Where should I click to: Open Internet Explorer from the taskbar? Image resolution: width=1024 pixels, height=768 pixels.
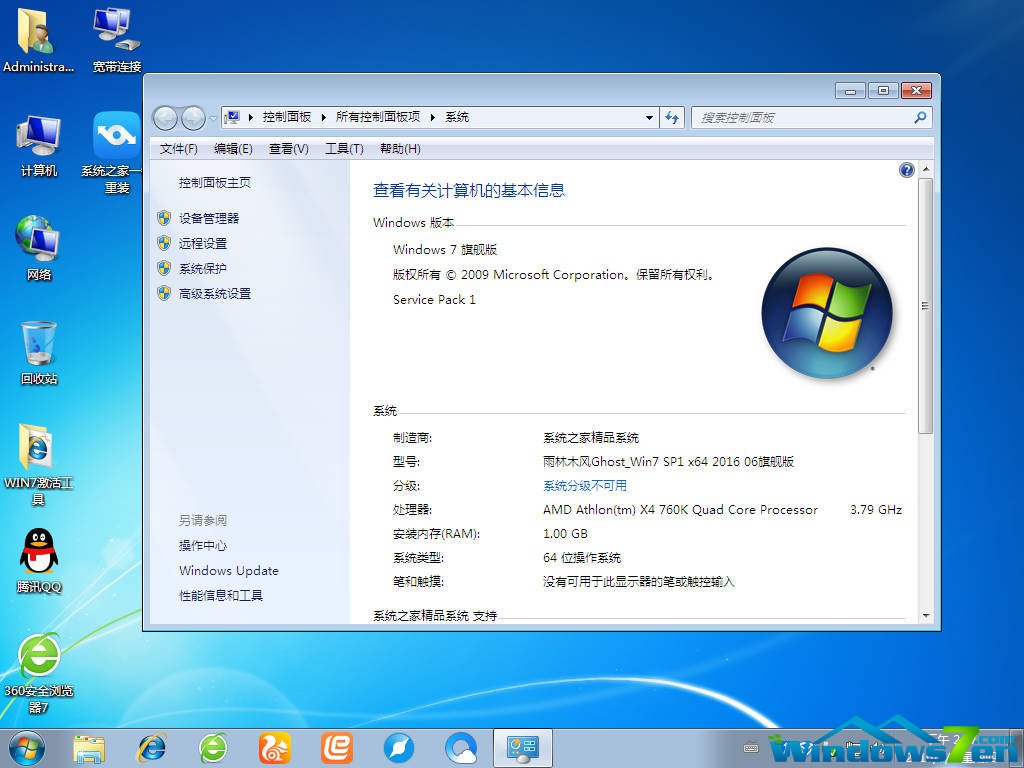[x=152, y=748]
